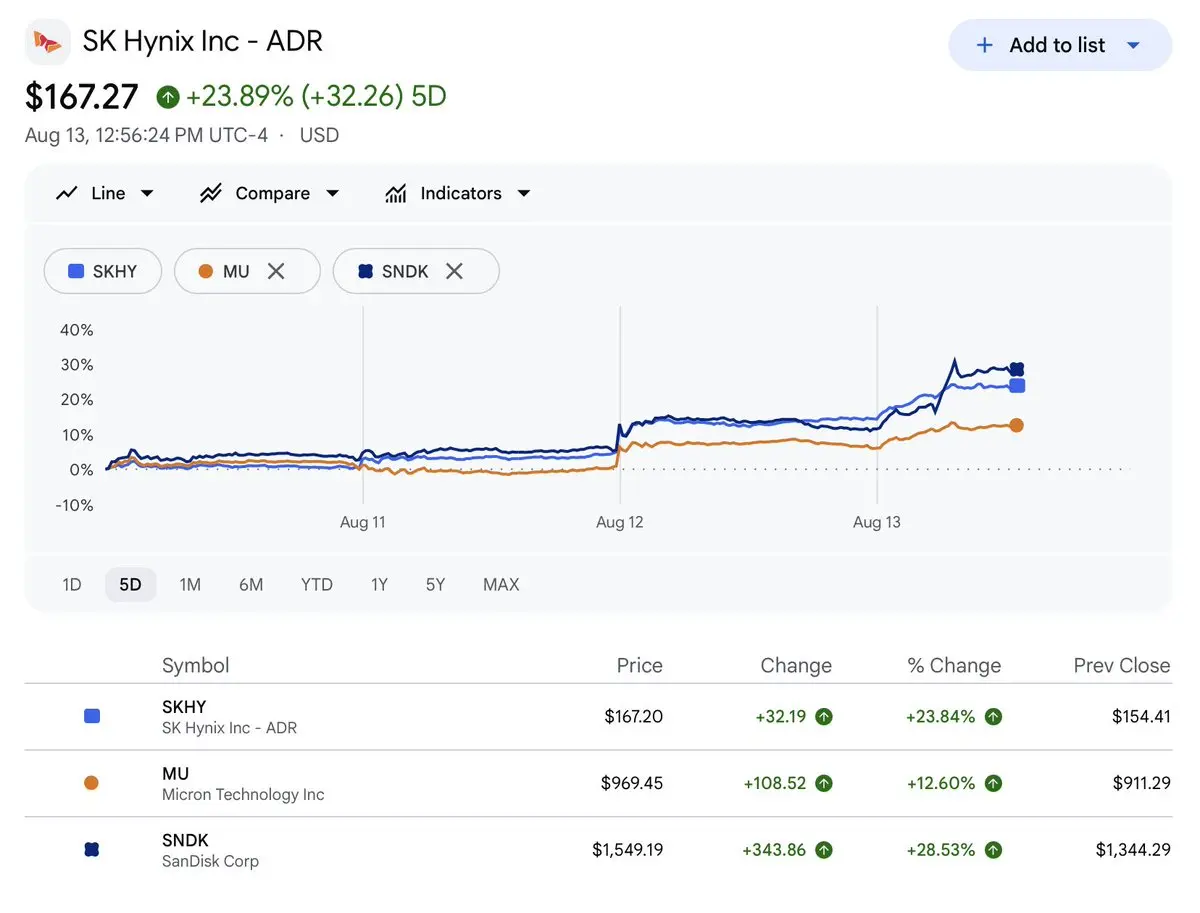Click the orange circle icon in MU row
This screenshot has height=913, width=1200.
92,783
